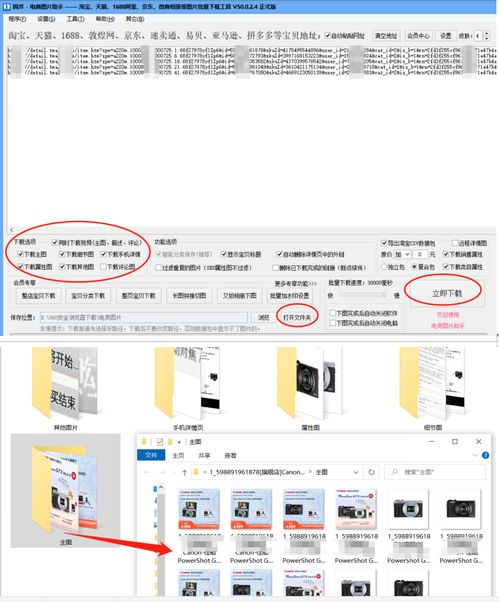
Task: Click the 清空地址 button
Action: click(386, 36)
